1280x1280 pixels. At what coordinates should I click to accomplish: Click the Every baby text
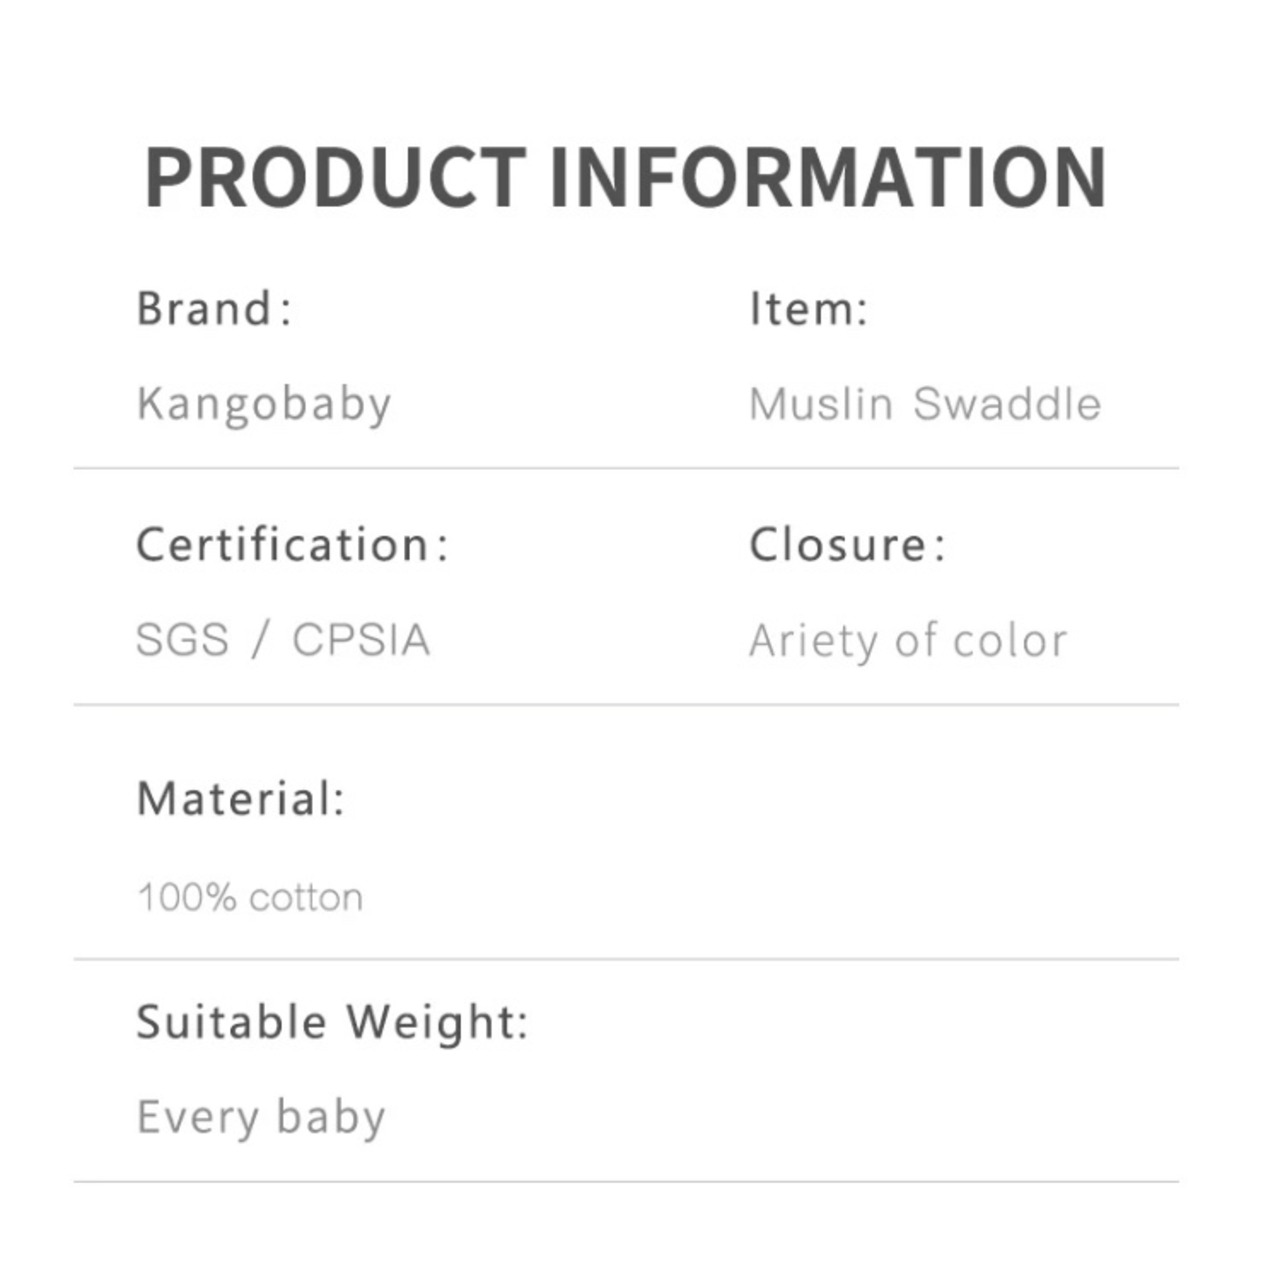(261, 1117)
